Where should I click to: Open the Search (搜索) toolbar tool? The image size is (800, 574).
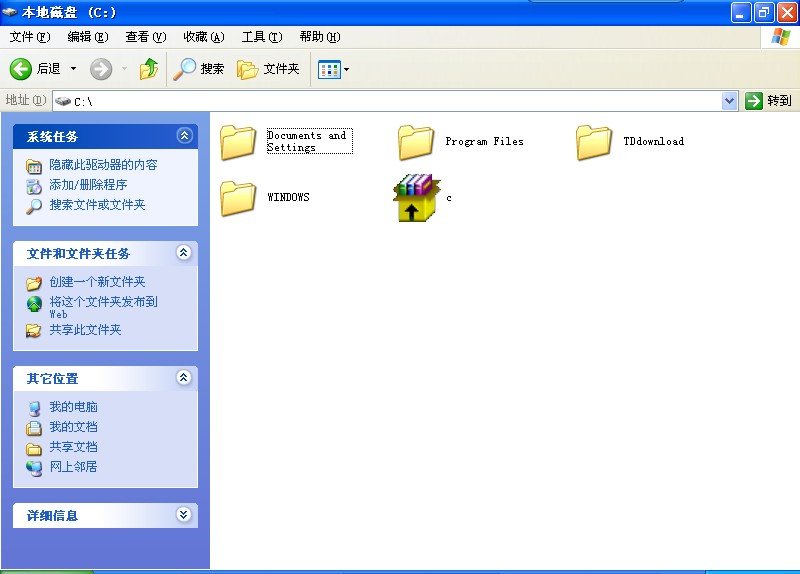click(x=199, y=69)
